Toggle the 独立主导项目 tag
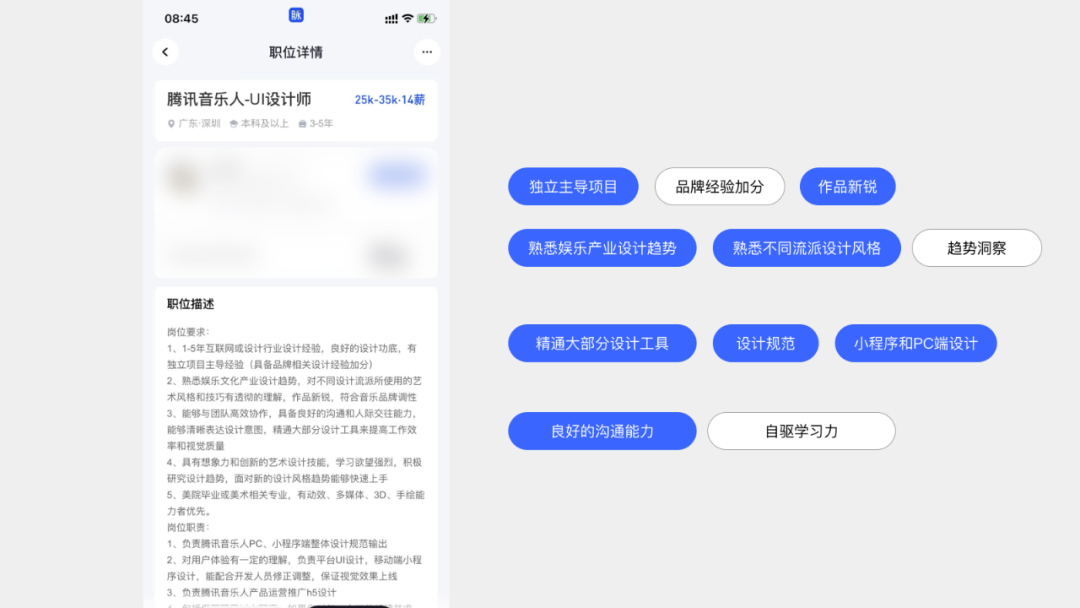 click(x=573, y=187)
